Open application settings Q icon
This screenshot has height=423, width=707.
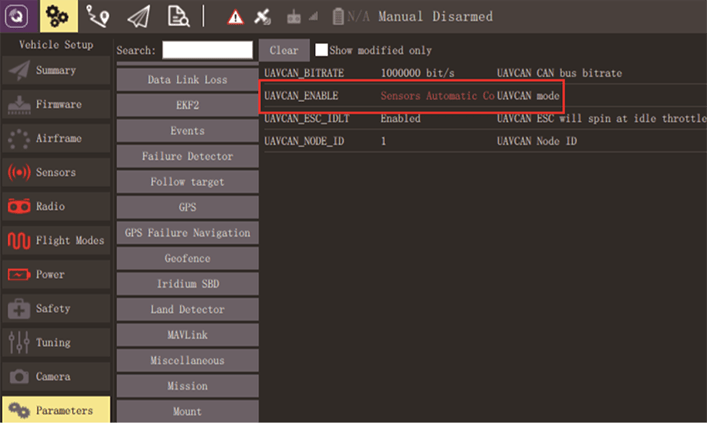(17, 16)
